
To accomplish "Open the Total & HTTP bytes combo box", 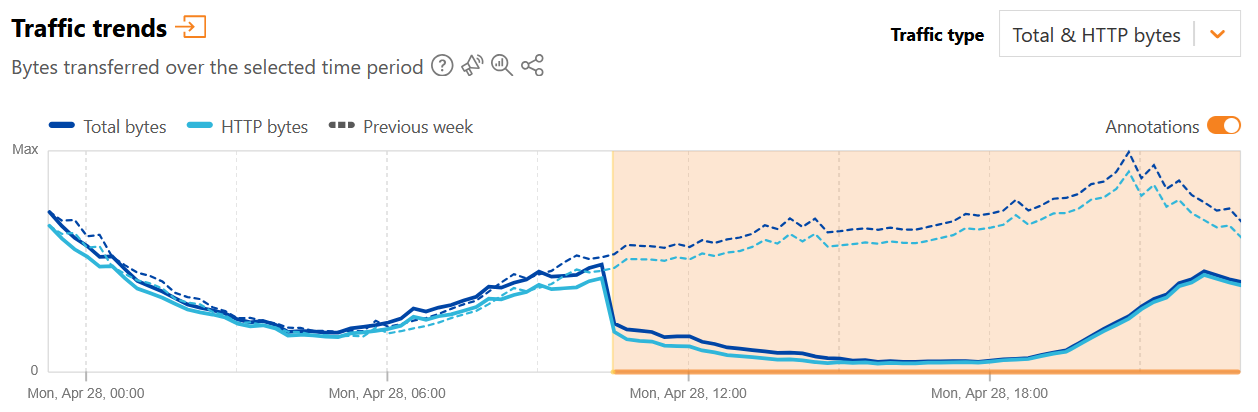I will coord(1096,35).
